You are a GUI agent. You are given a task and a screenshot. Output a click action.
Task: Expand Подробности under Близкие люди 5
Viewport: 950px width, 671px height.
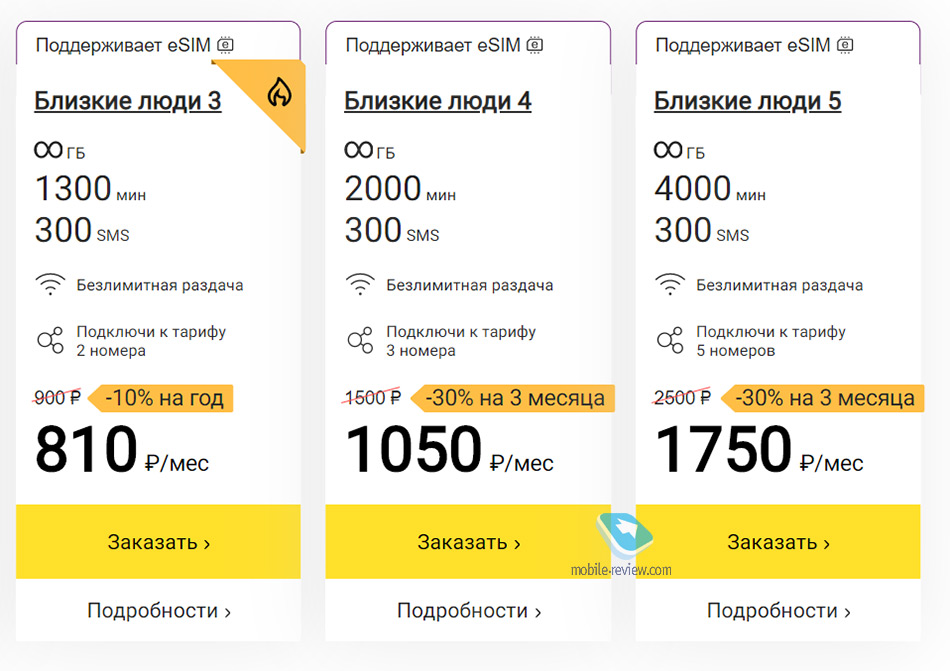[x=779, y=610]
